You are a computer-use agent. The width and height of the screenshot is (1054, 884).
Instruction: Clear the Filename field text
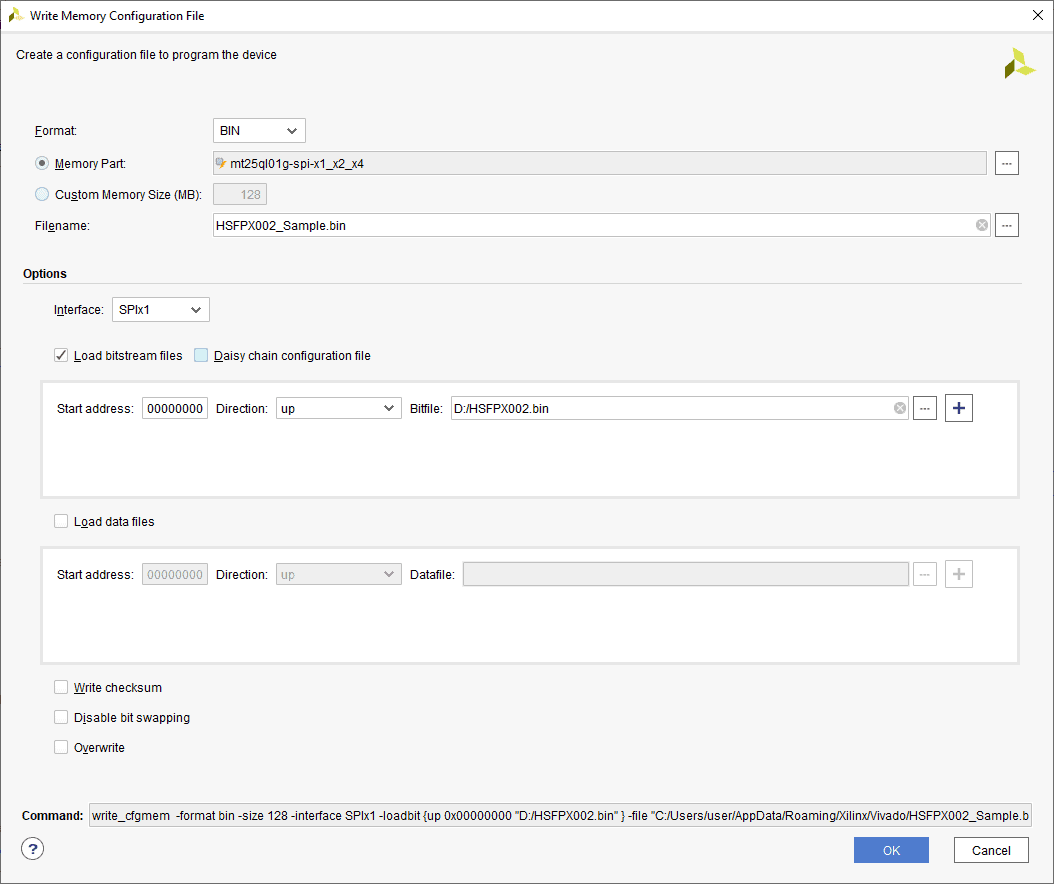[982, 226]
